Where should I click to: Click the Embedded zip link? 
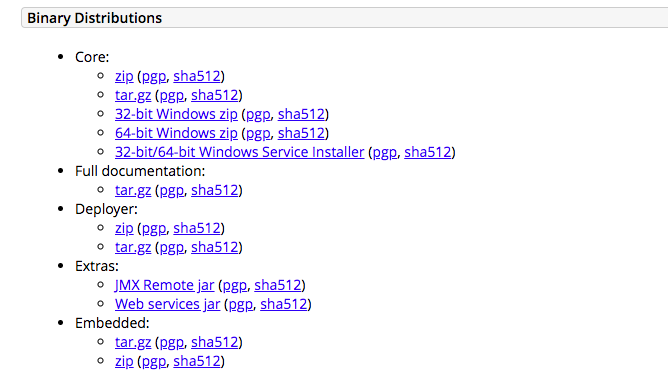124,361
